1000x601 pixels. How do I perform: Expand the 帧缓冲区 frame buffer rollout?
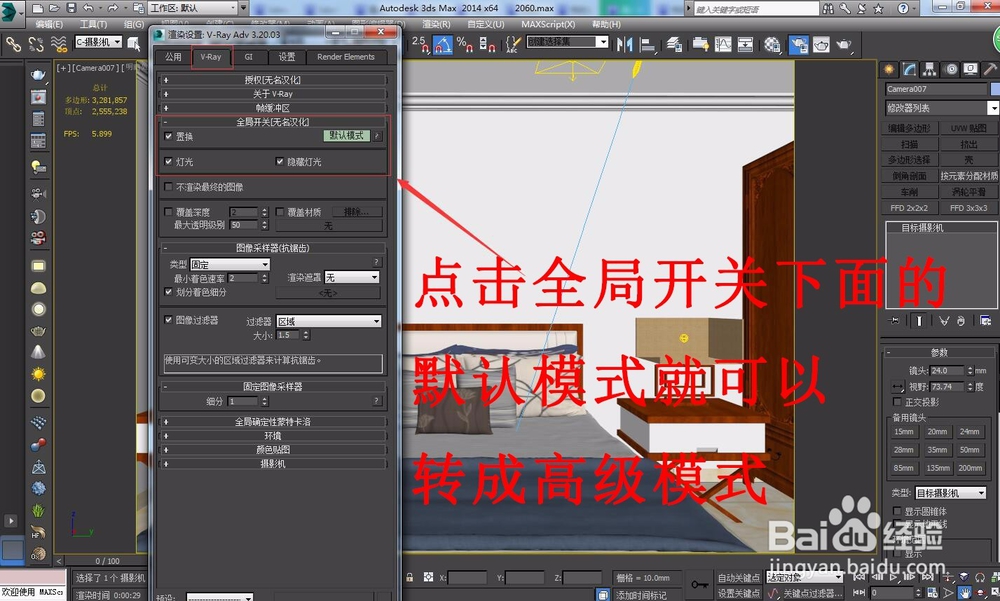click(x=272, y=108)
